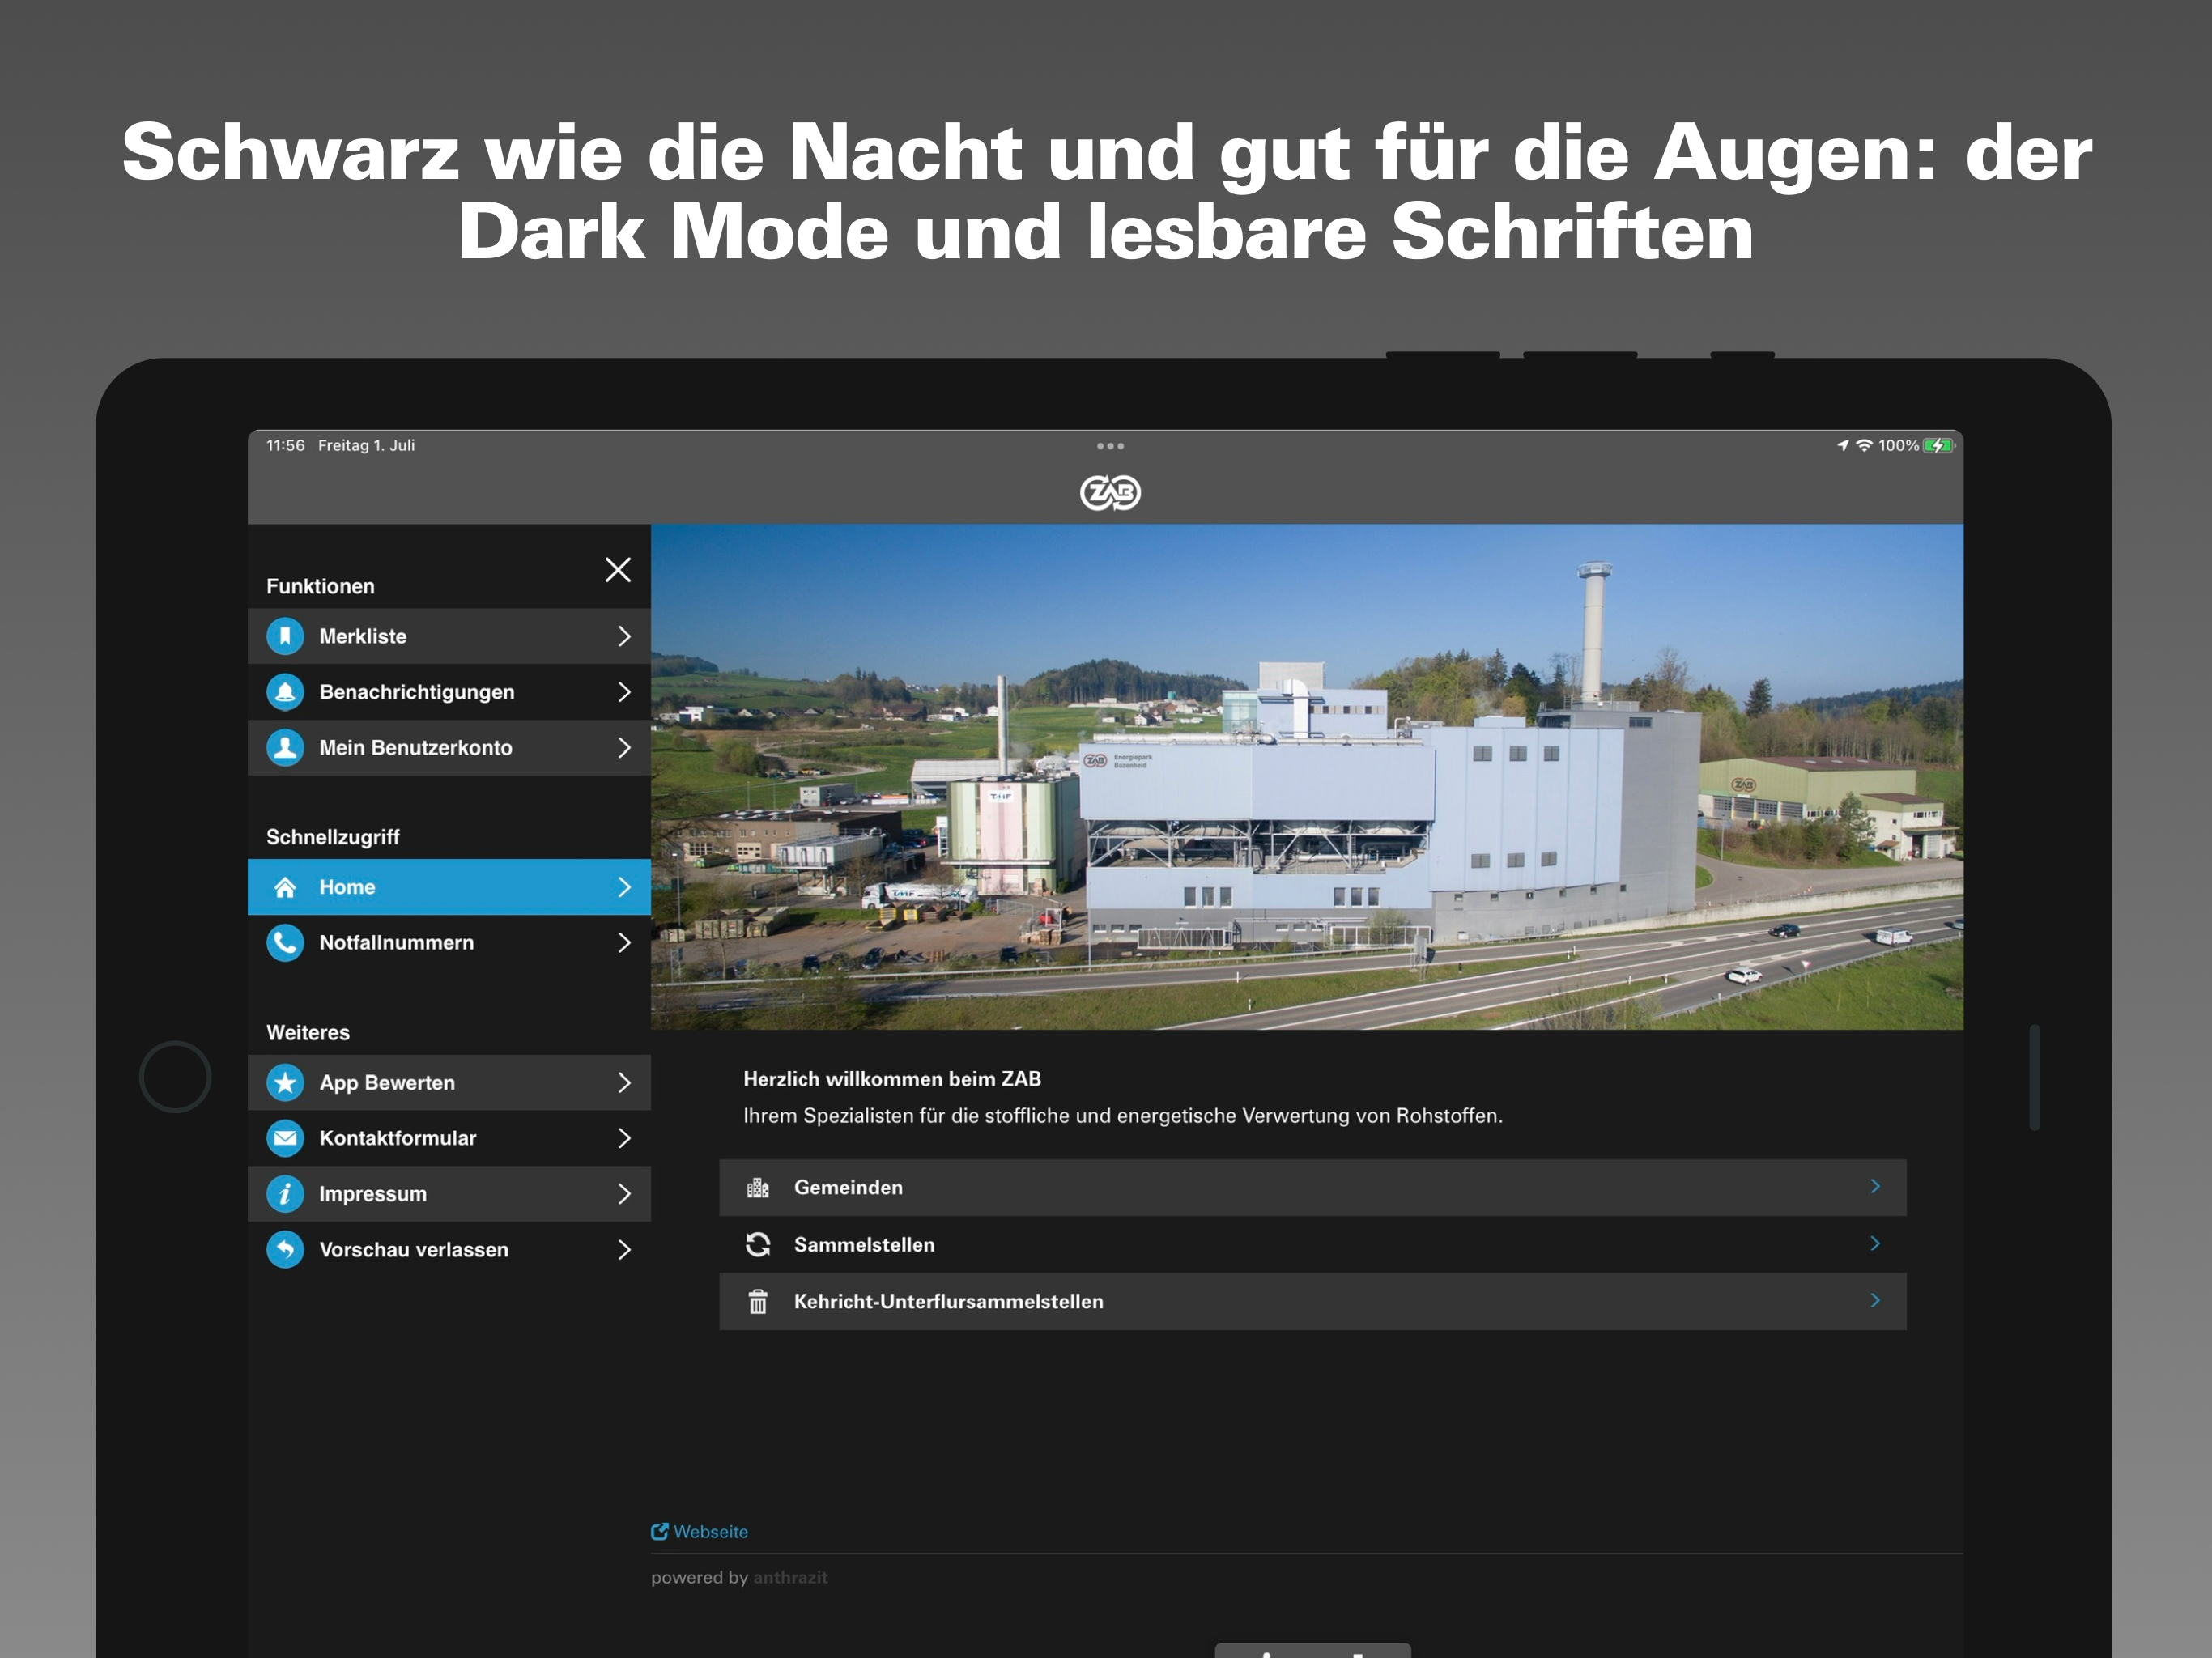Tap 'Freitag 1. Juli' date in status bar
The height and width of the screenshot is (1658, 2212).
[366, 445]
